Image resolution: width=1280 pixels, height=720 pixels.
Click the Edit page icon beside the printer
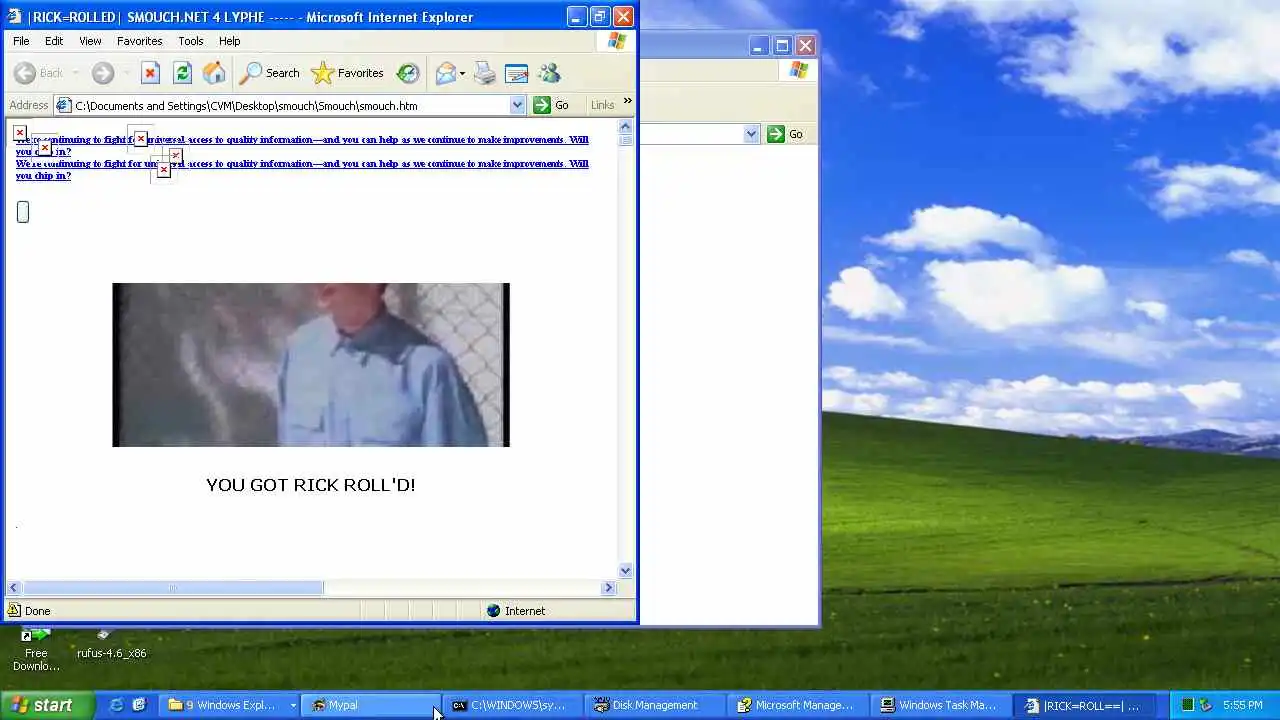(517, 73)
